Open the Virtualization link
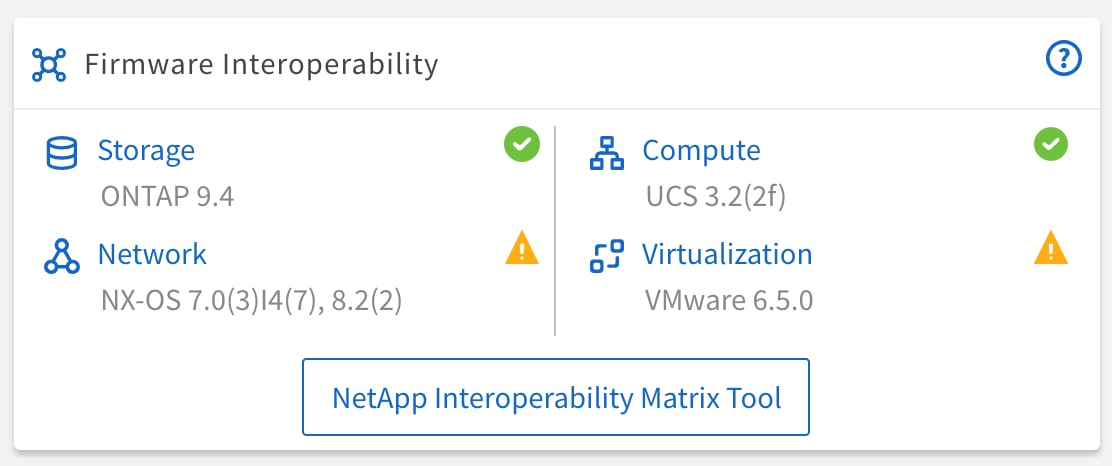The width and height of the screenshot is (1112, 466). 727,254
